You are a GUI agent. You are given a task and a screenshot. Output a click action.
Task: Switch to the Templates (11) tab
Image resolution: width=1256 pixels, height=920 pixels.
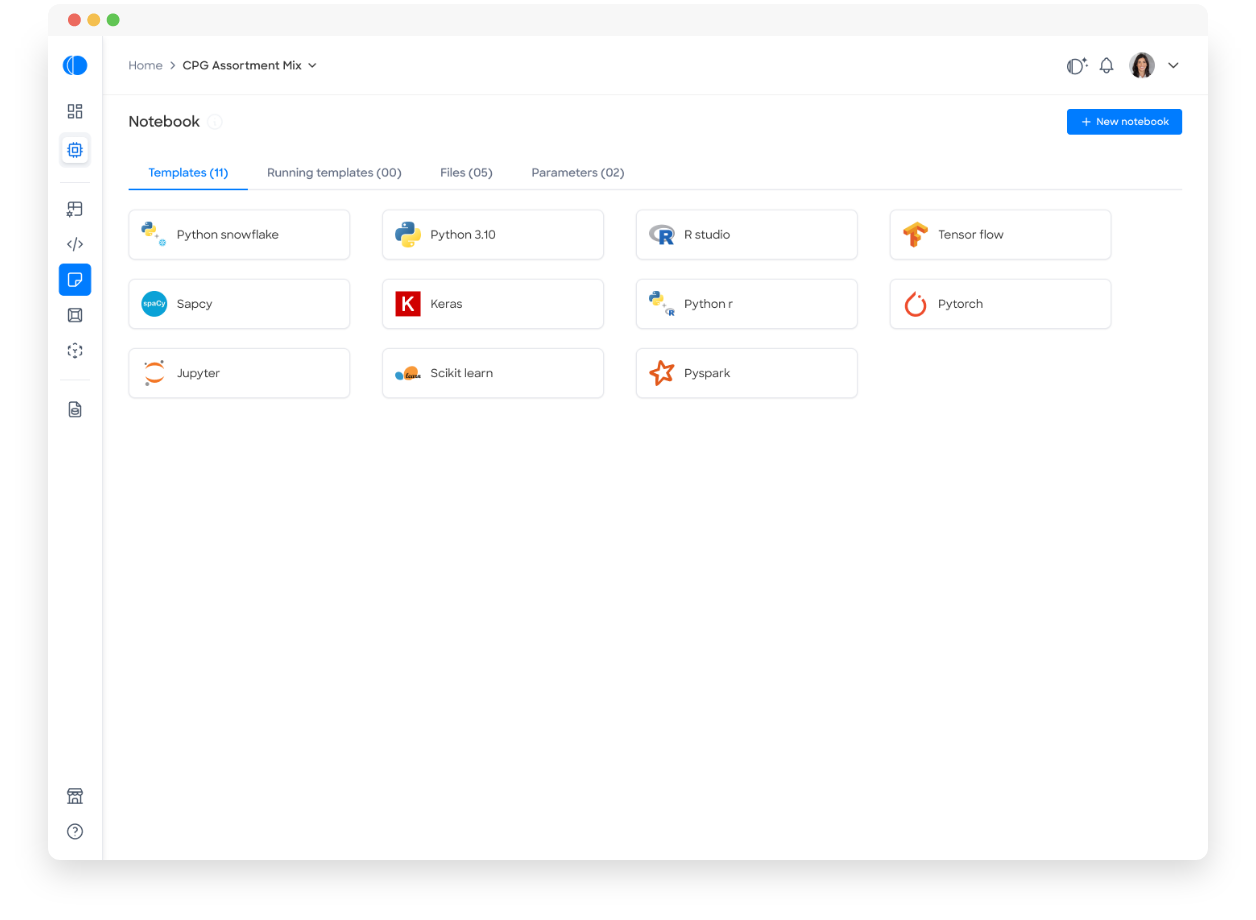(188, 173)
